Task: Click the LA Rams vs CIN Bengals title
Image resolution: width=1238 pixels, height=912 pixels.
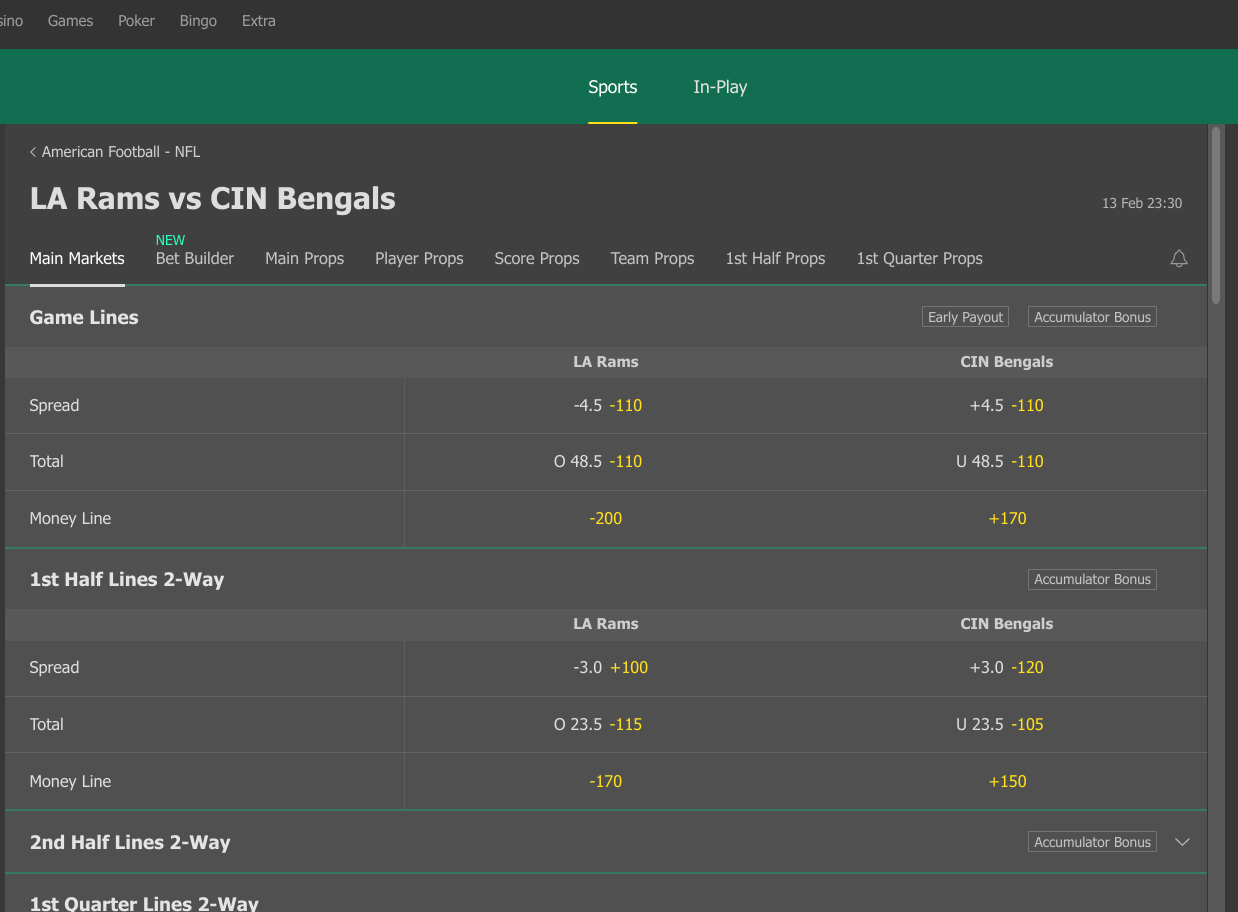Action: tap(213, 199)
